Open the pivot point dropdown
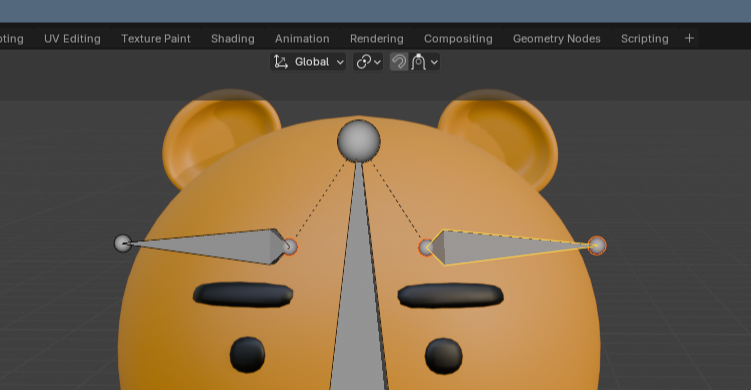This screenshot has height=390, width=751. (368, 62)
